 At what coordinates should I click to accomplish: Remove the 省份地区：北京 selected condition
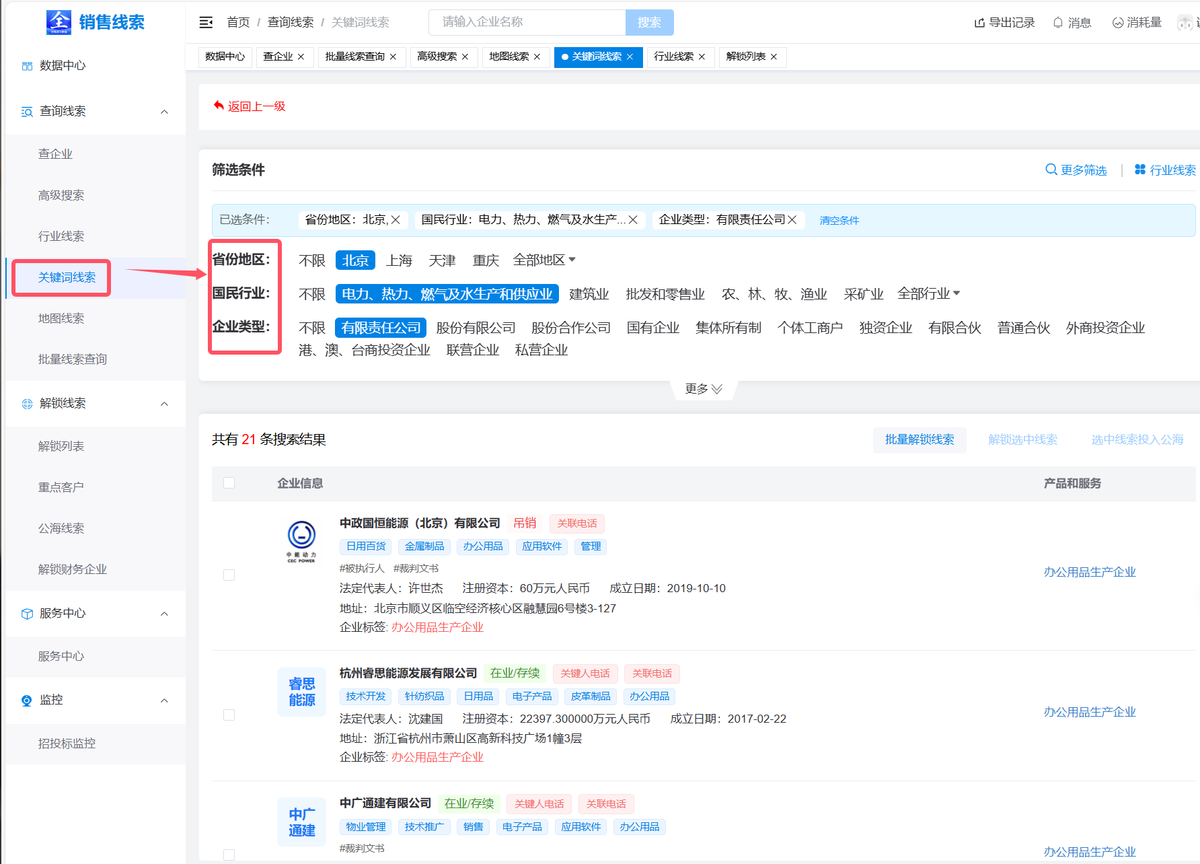click(396, 220)
